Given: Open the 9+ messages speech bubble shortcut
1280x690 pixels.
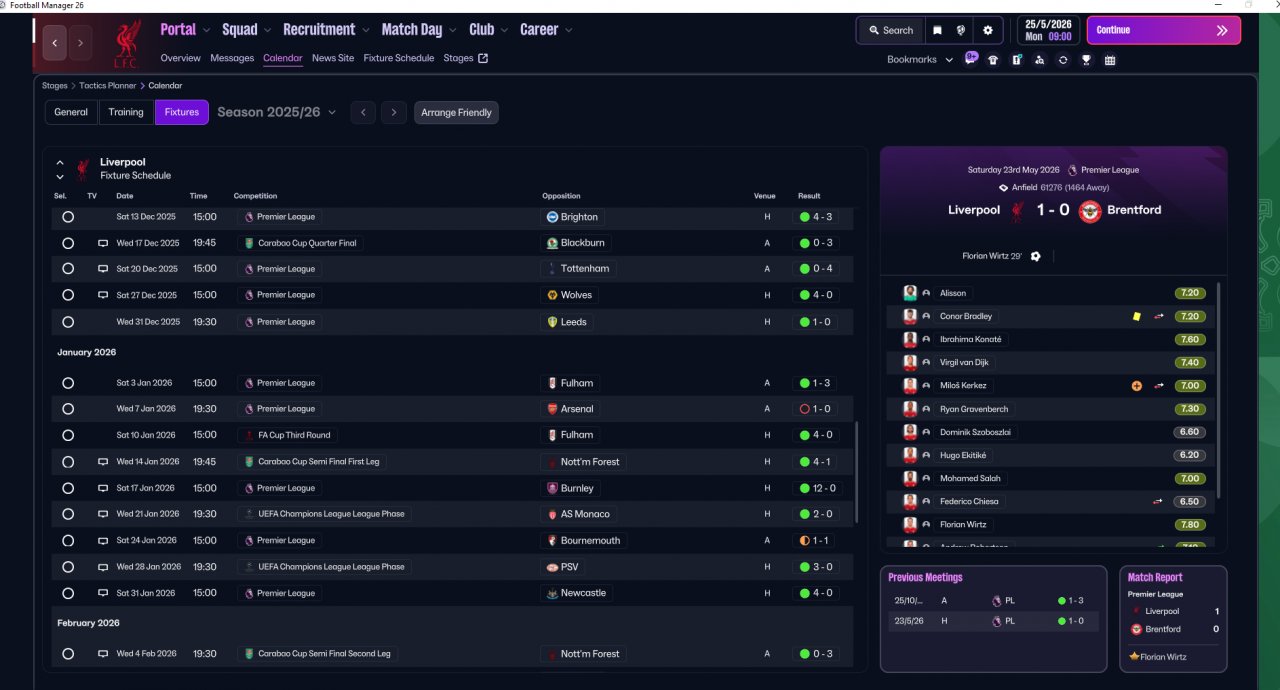Looking at the screenshot, I should tap(971, 58).
